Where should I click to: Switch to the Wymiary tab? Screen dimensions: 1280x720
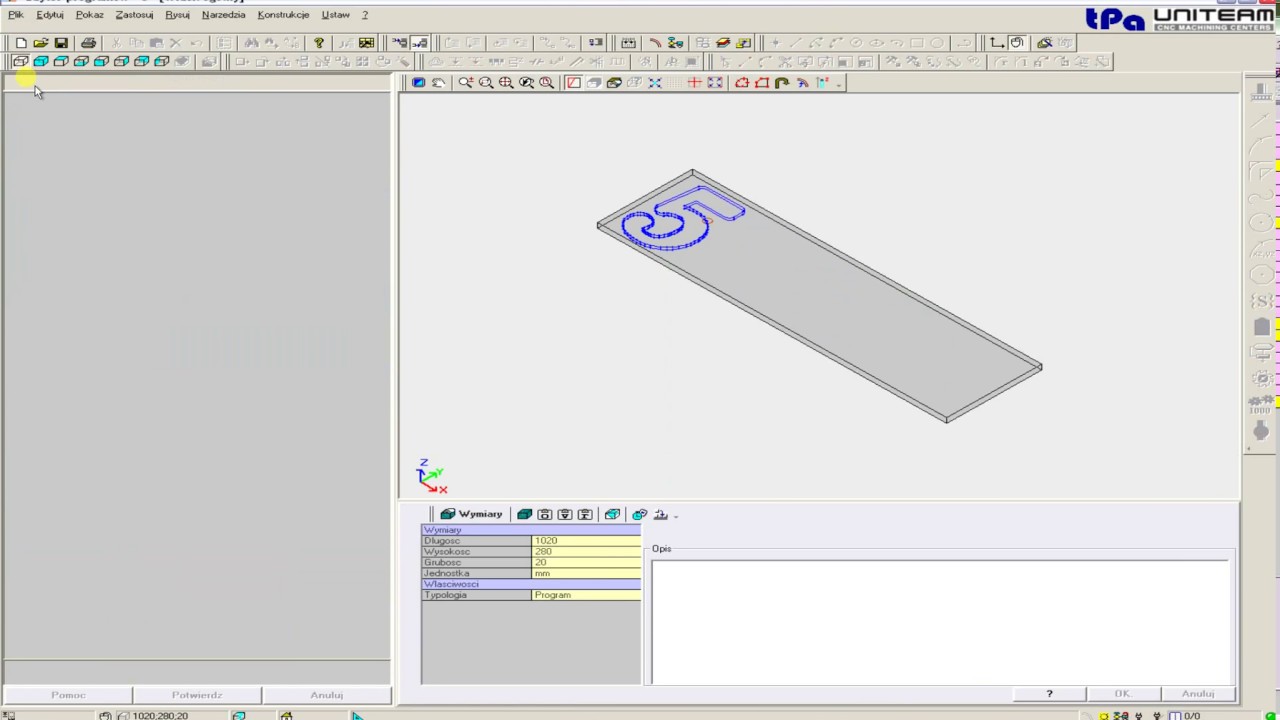[471, 514]
